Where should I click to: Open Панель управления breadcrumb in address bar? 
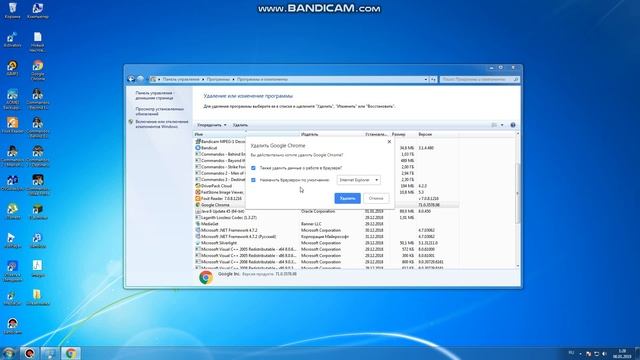tap(181, 79)
